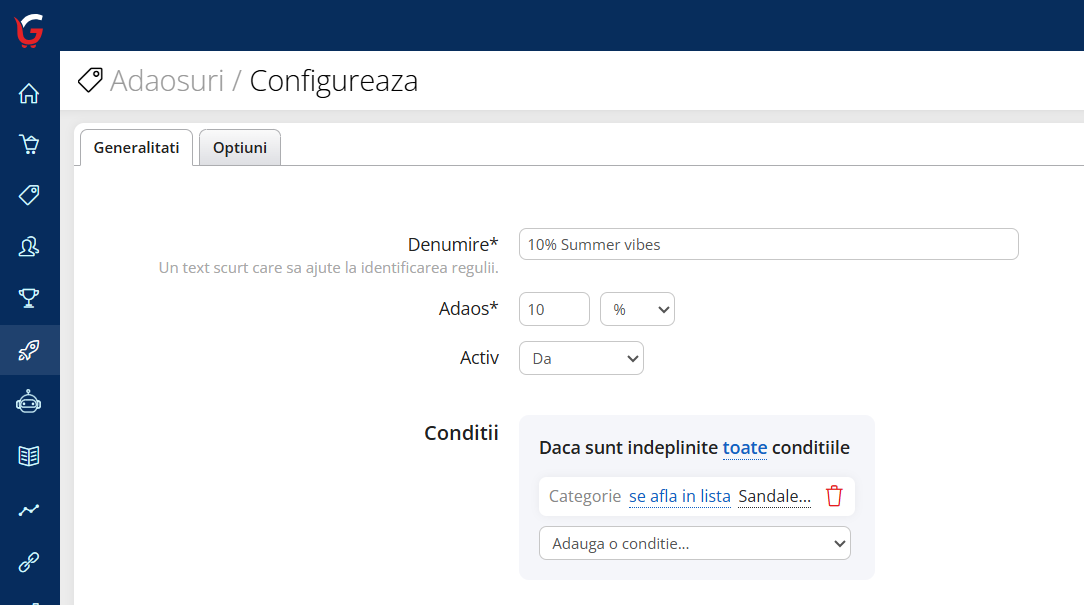Click the 'toate' conditions link
This screenshot has width=1084, height=605.
pyautogui.click(x=745, y=448)
